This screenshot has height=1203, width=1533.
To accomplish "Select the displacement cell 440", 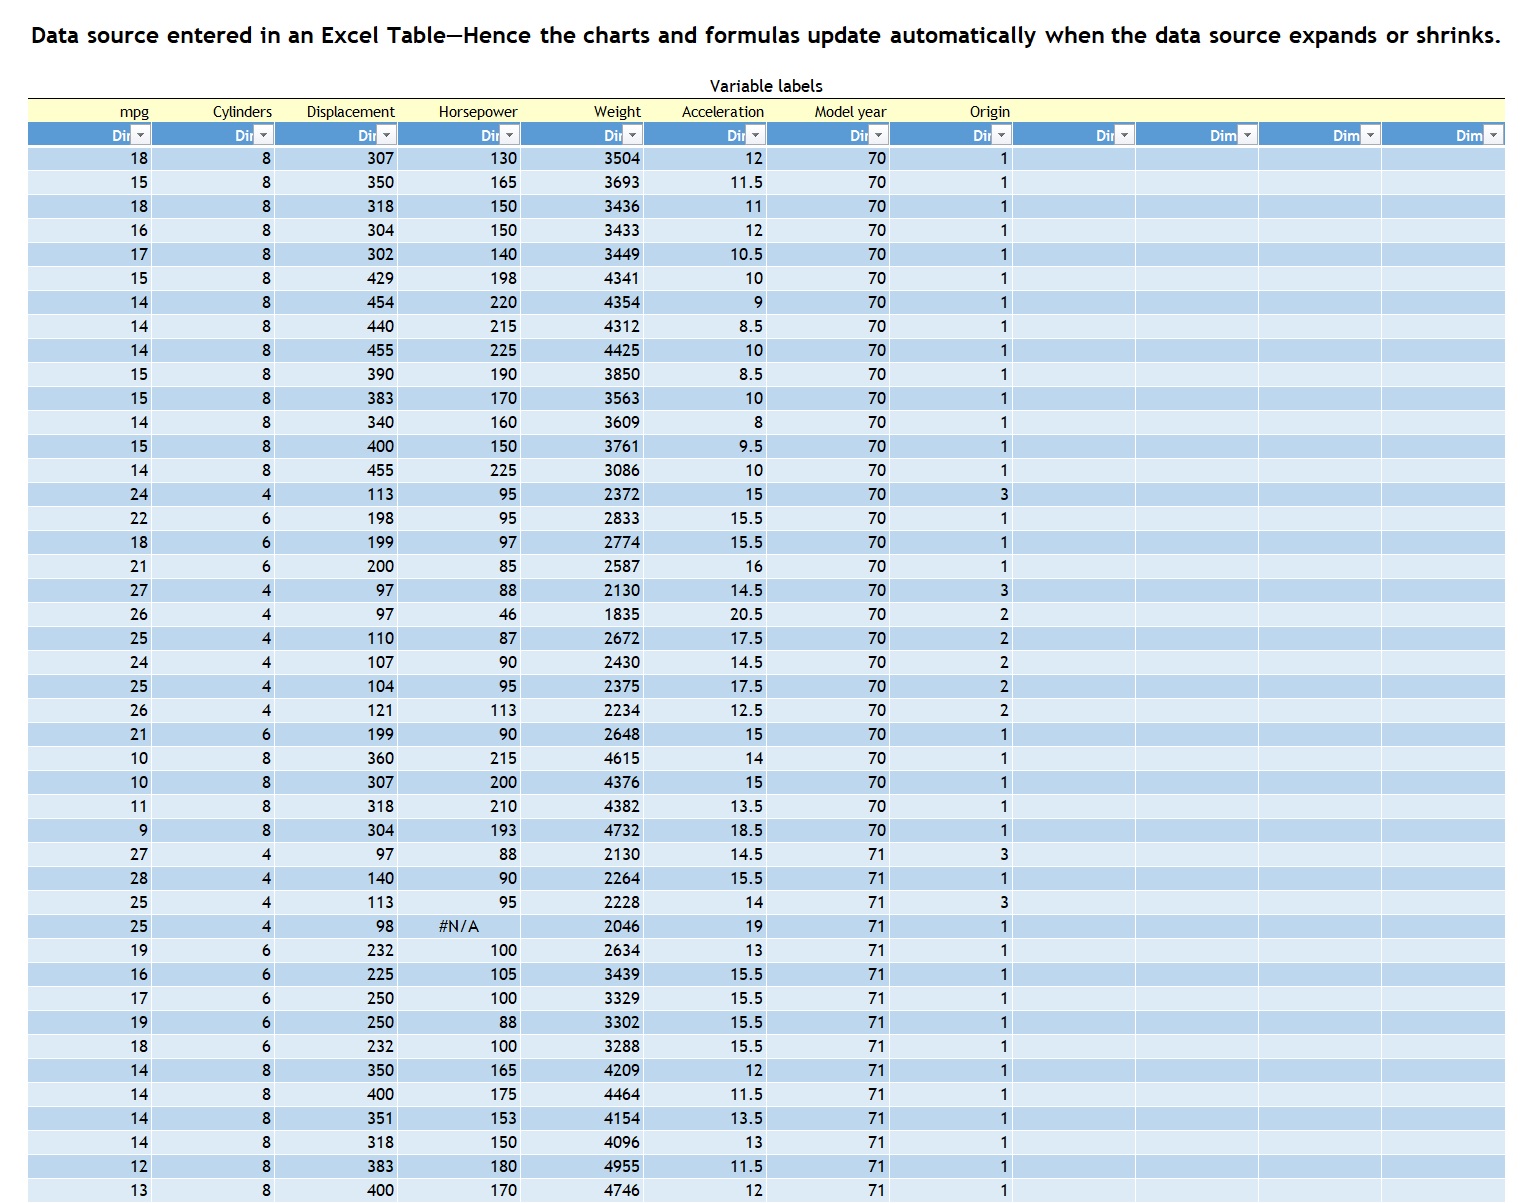I will point(336,326).
